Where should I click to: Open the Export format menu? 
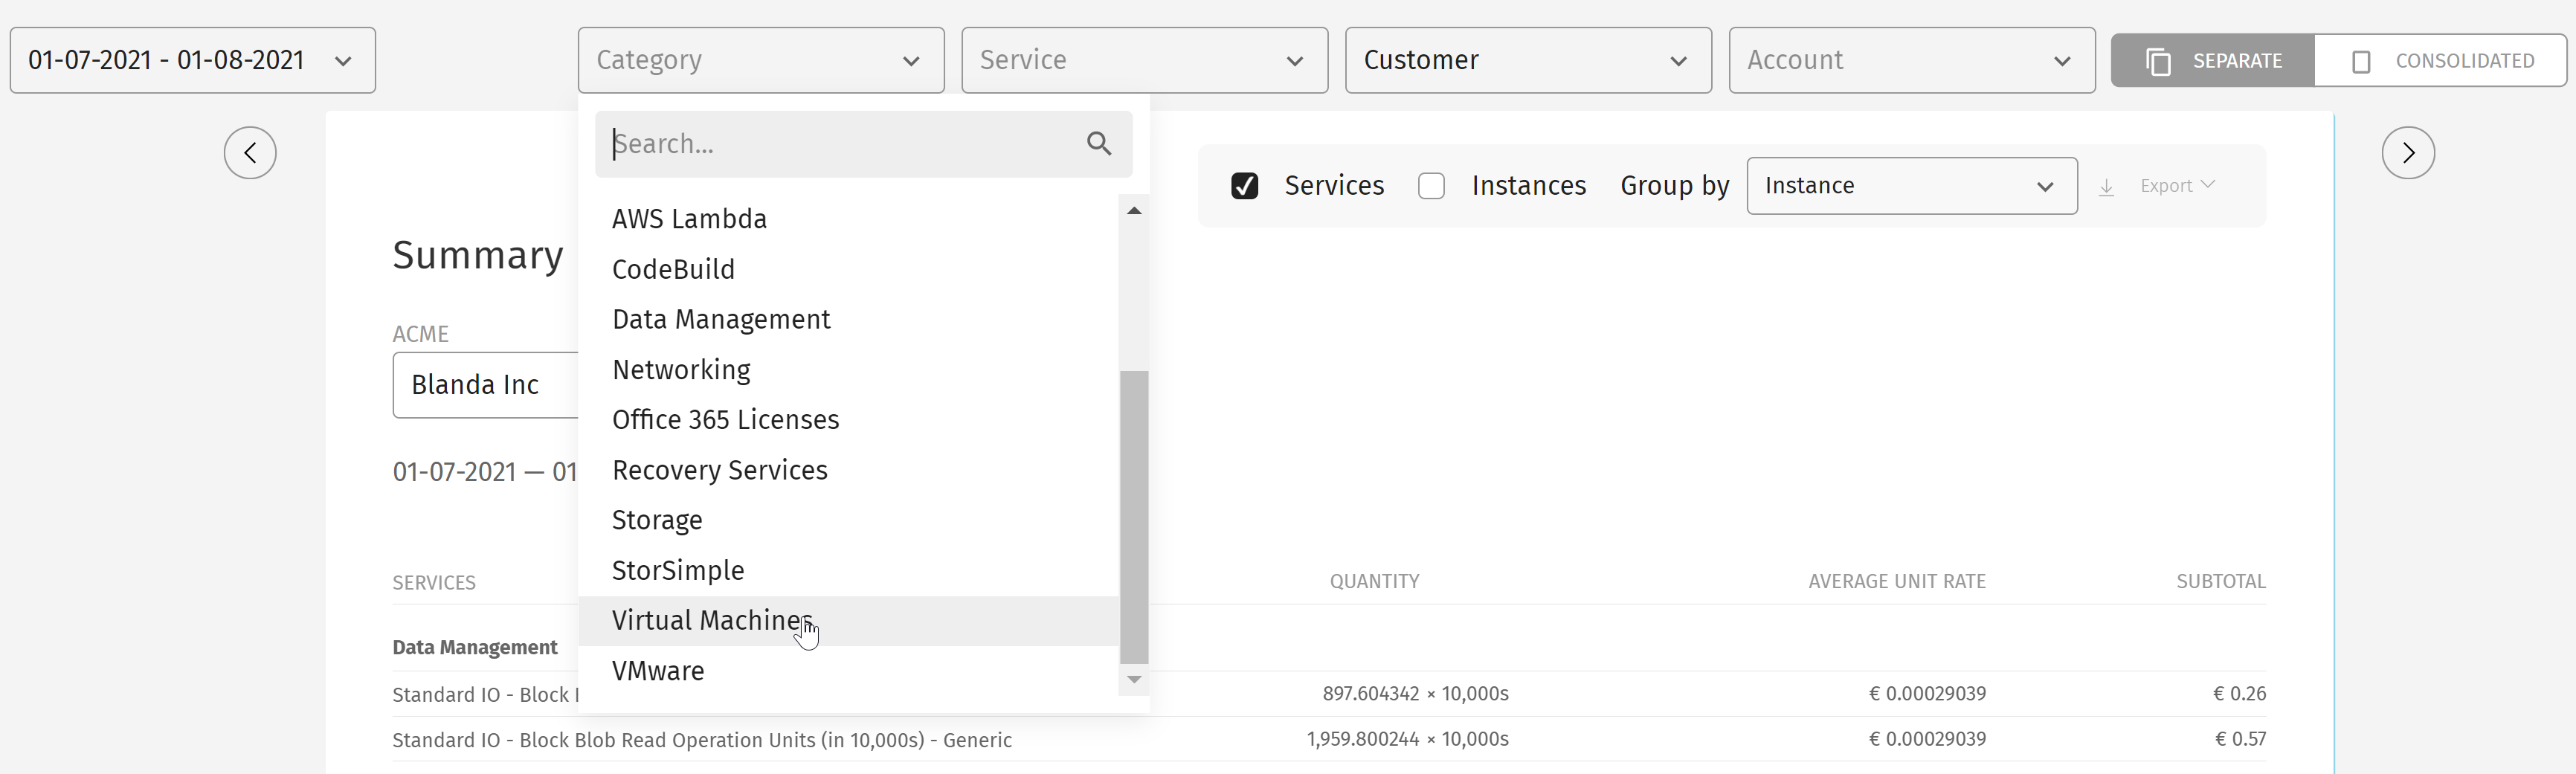tap(2176, 185)
